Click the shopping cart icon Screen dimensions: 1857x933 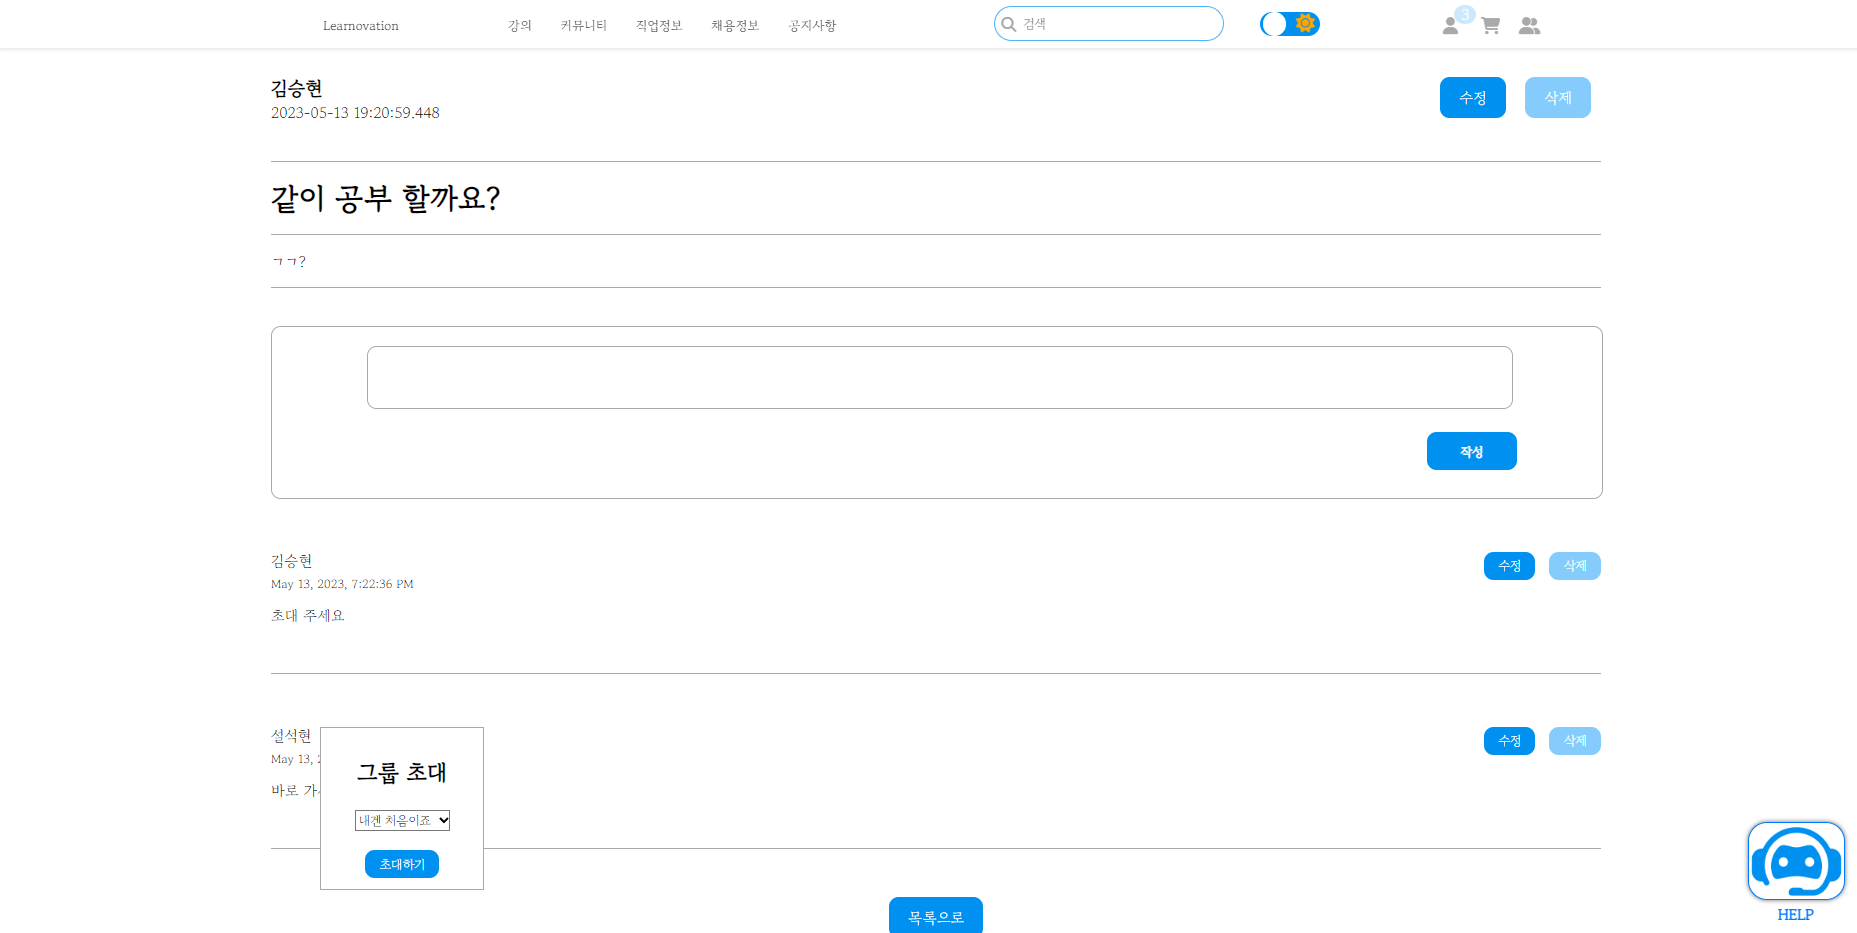click(x=1490, y=25)
